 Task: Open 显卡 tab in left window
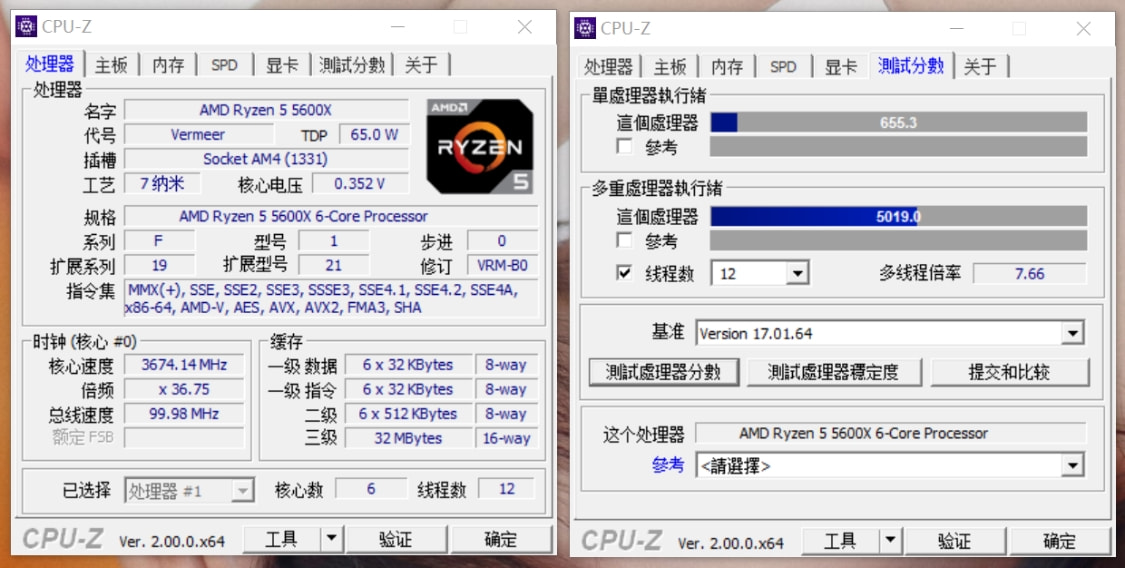tap(282, 65)
